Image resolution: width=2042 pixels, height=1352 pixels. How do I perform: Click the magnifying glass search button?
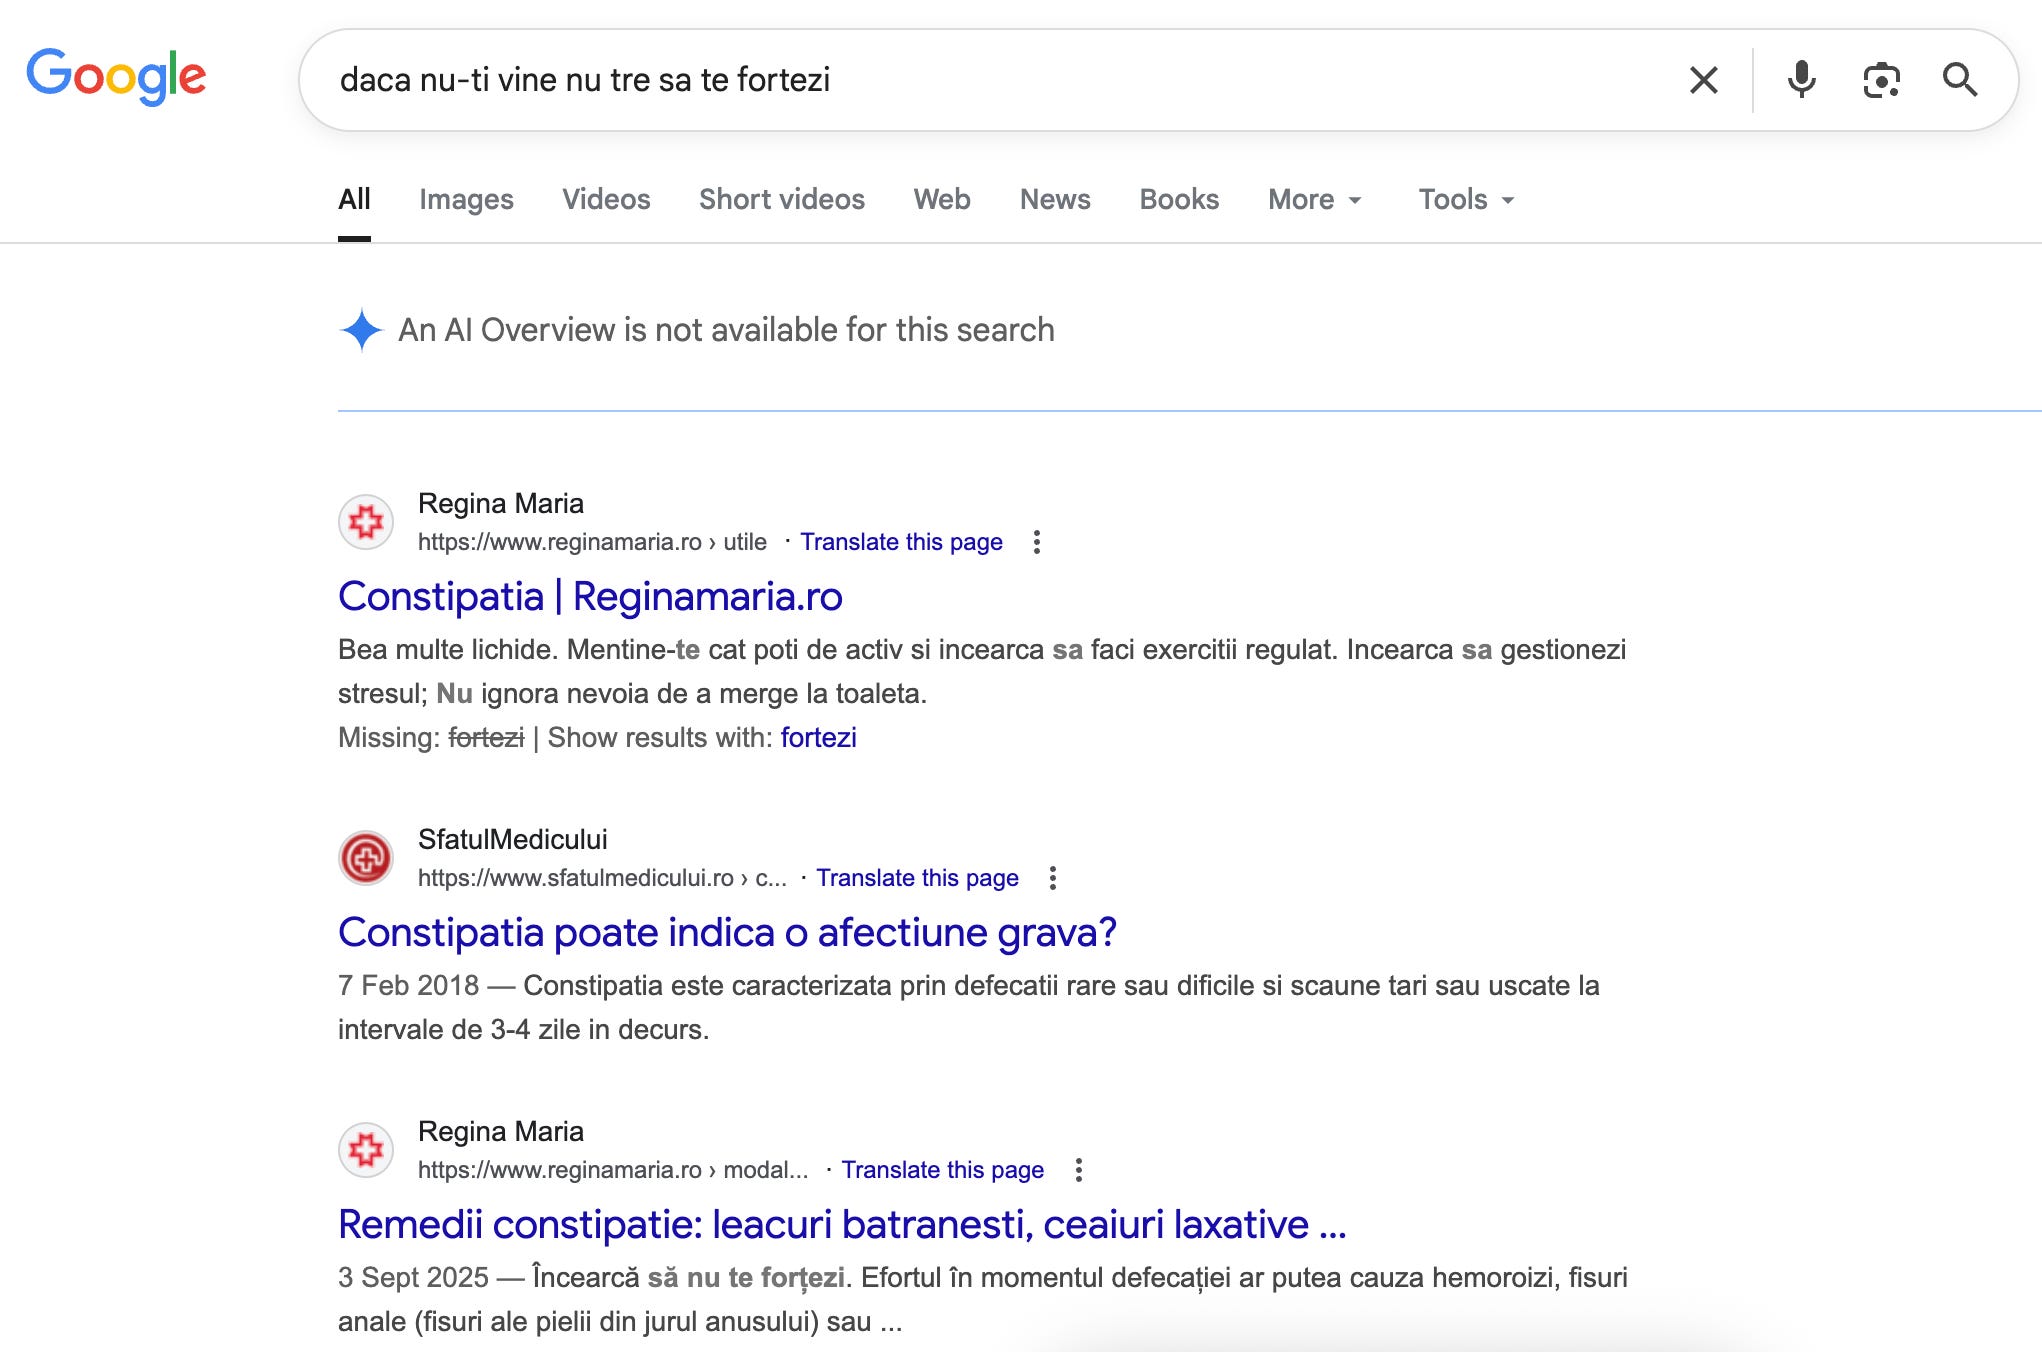click(x=1959, y=80)
